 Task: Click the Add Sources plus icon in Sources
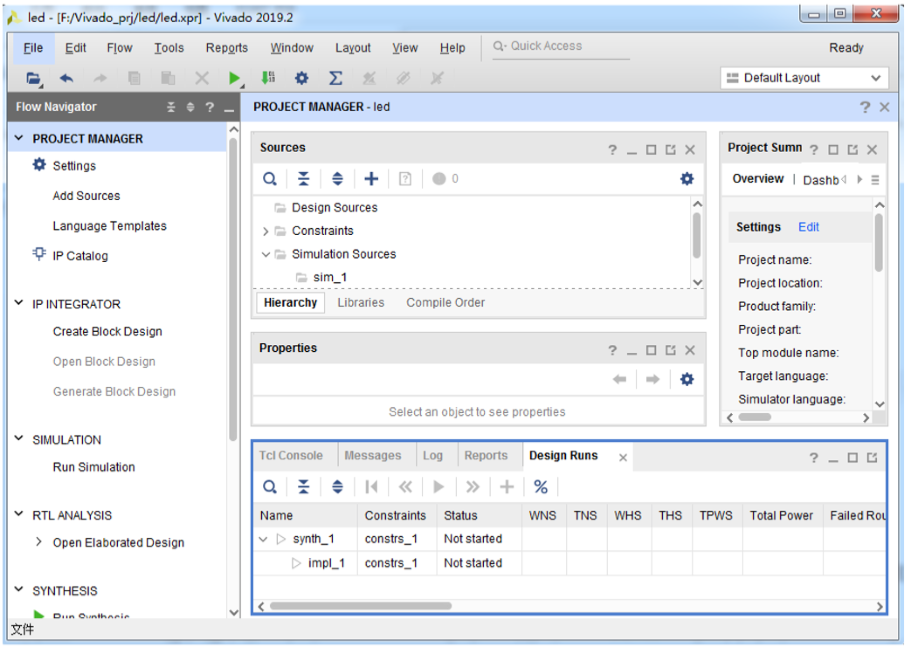[x=371, y=179]
